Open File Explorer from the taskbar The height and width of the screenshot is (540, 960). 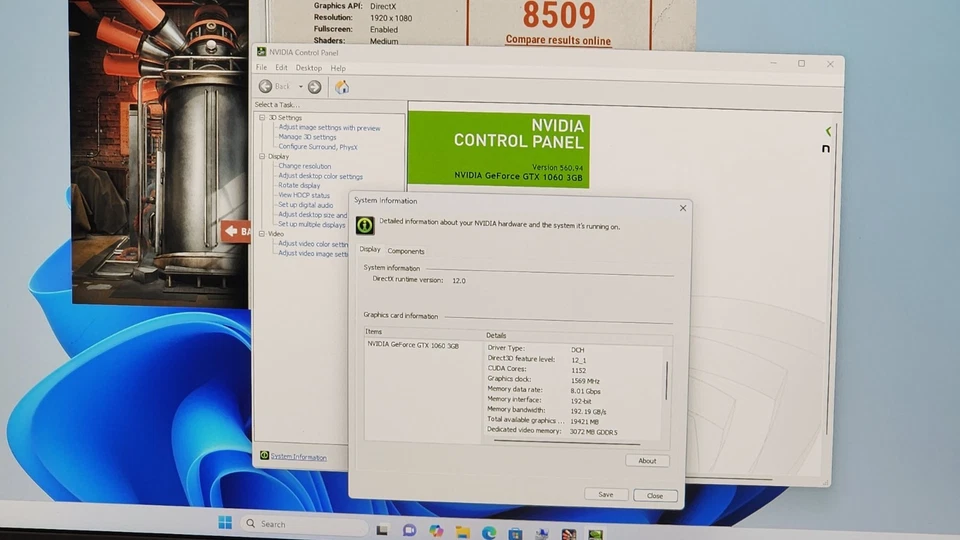point(462,532)
